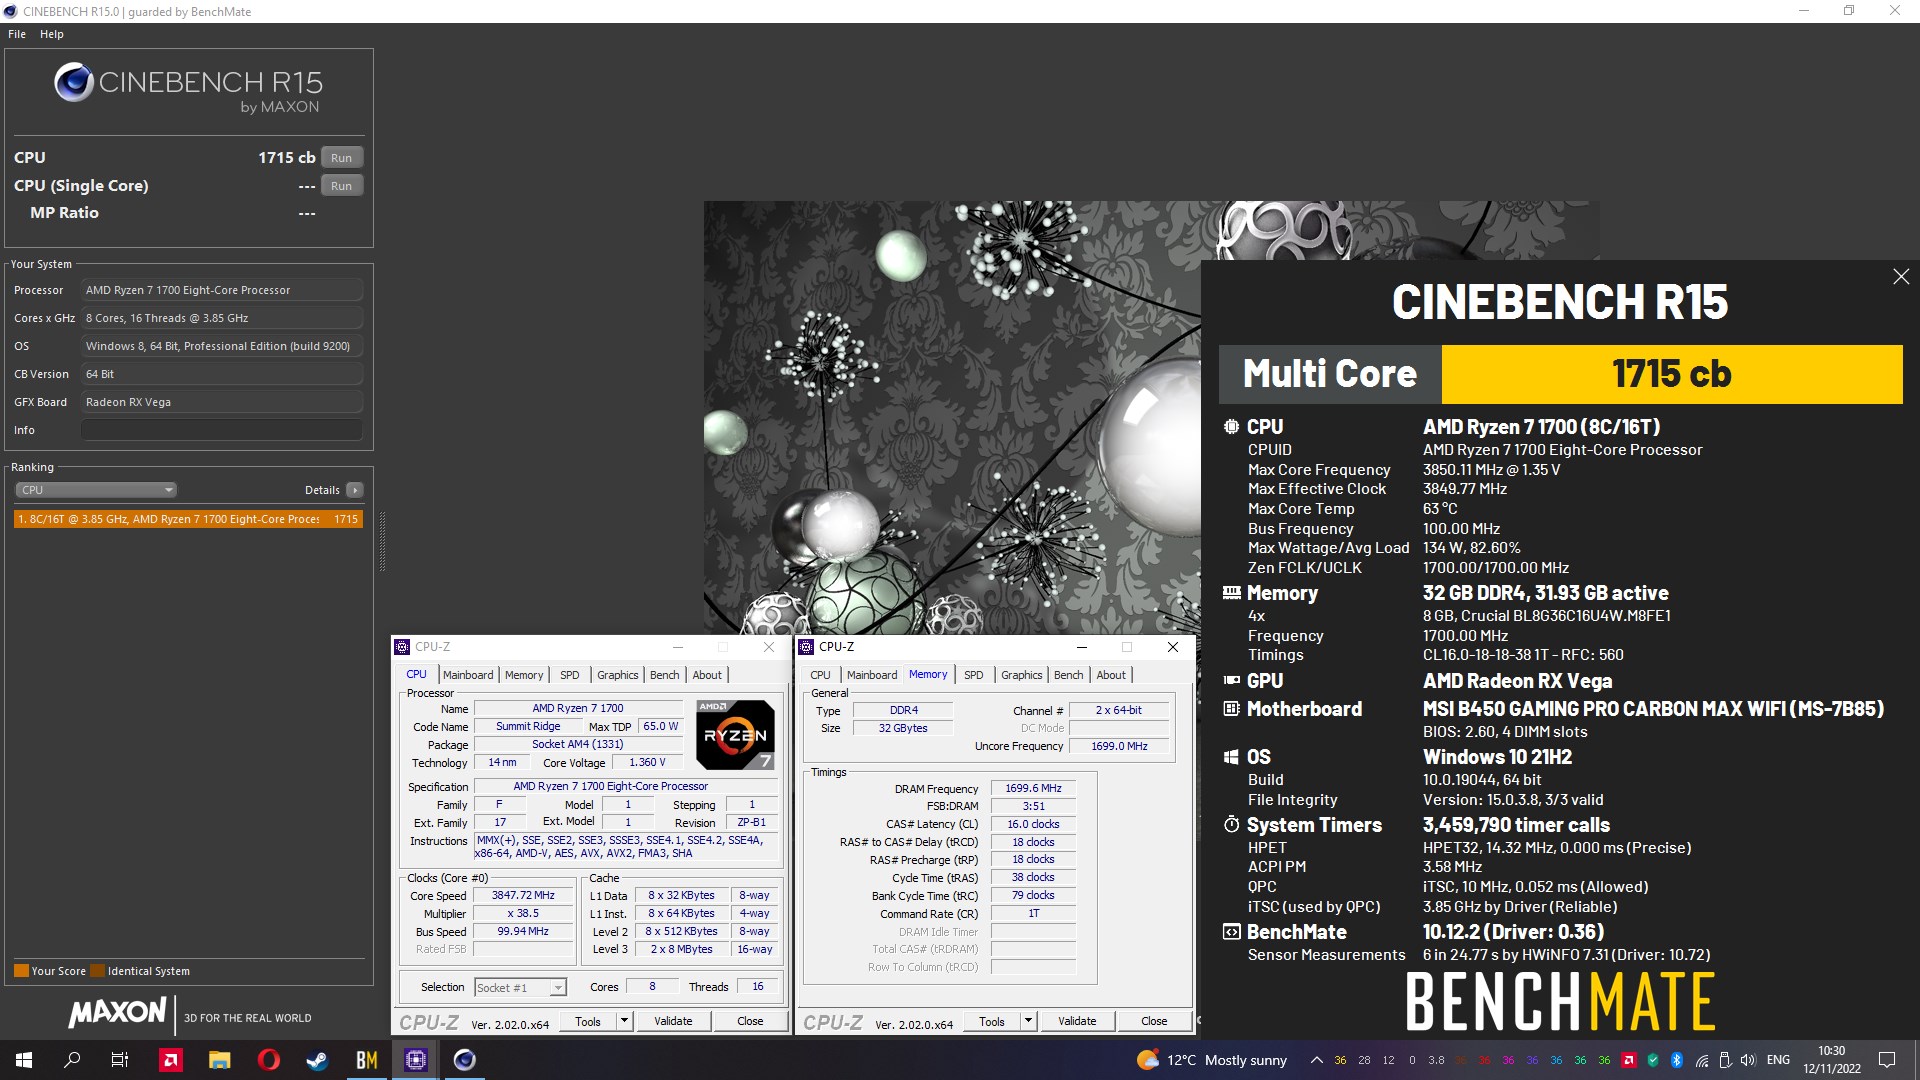Viewport: 1920px width, 1080px height.
Task: Open the Help menu in Cinebench
Action: [x=52, y=34]
